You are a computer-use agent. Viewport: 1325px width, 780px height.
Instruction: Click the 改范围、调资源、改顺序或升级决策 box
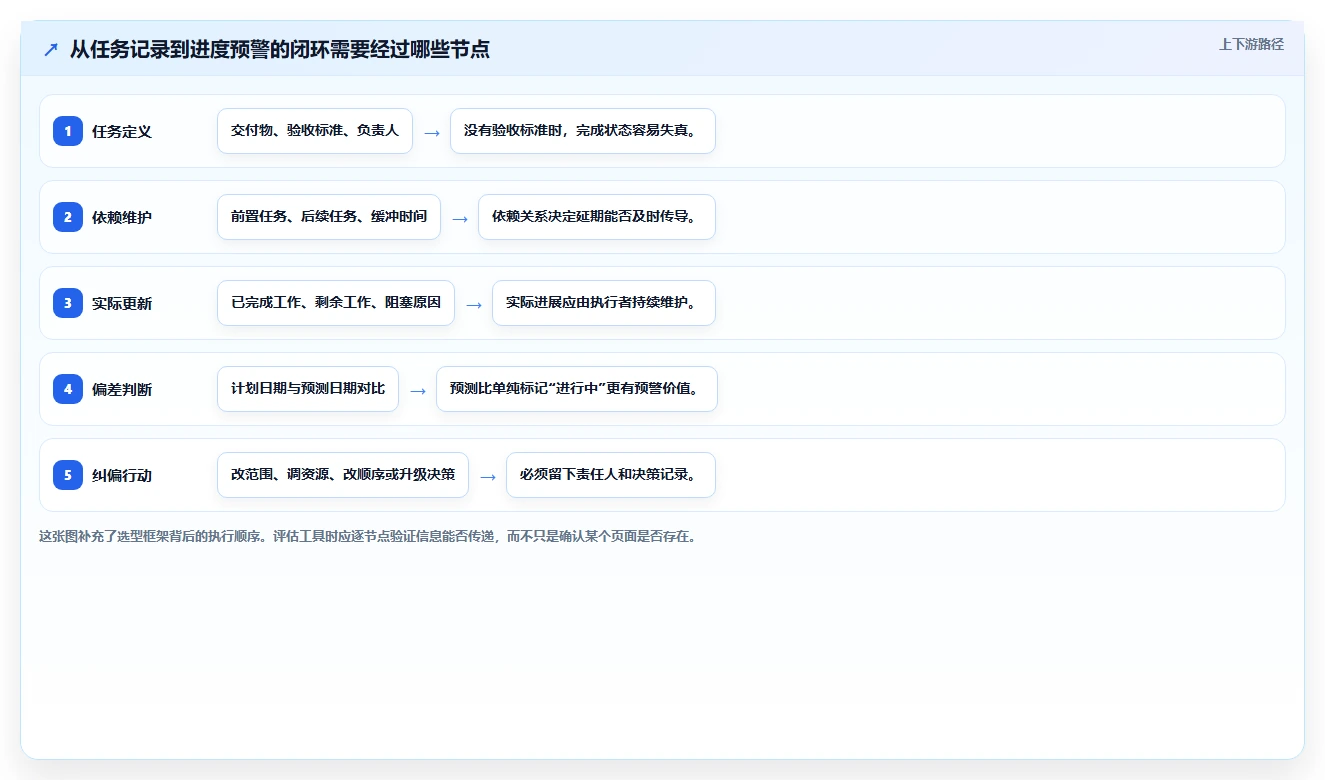(x=343, y=475)
